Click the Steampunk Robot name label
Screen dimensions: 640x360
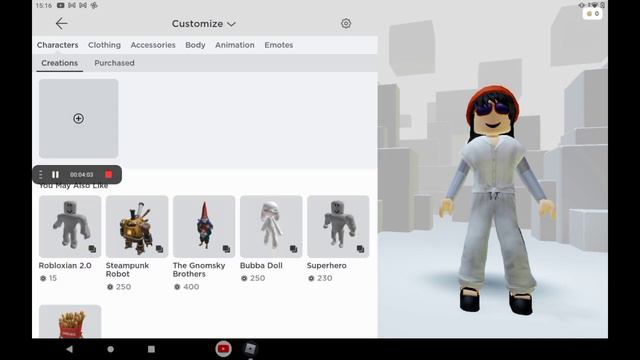point(127,270)
